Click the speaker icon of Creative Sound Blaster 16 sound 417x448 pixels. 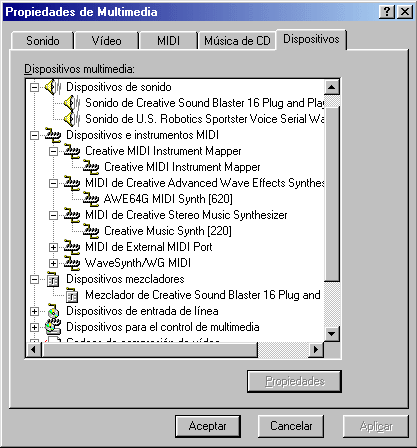(x=72, y=103)
